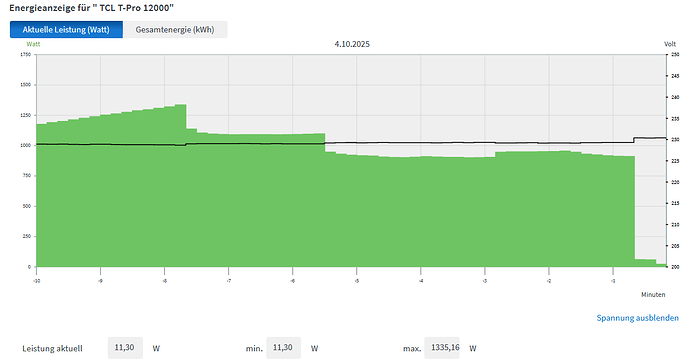This screenshot has height=360, width=690.
Task: Click the 1000 tick on Watt axis
Action: coord(26,145)
